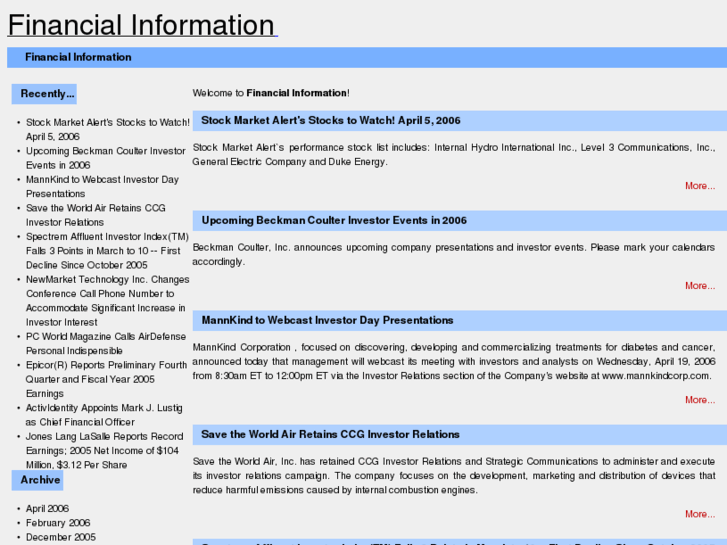This screenshot has width=727, height=545.
Task: Click the summary text mentioning Duke Energy
Action: (x=454, y=155)
